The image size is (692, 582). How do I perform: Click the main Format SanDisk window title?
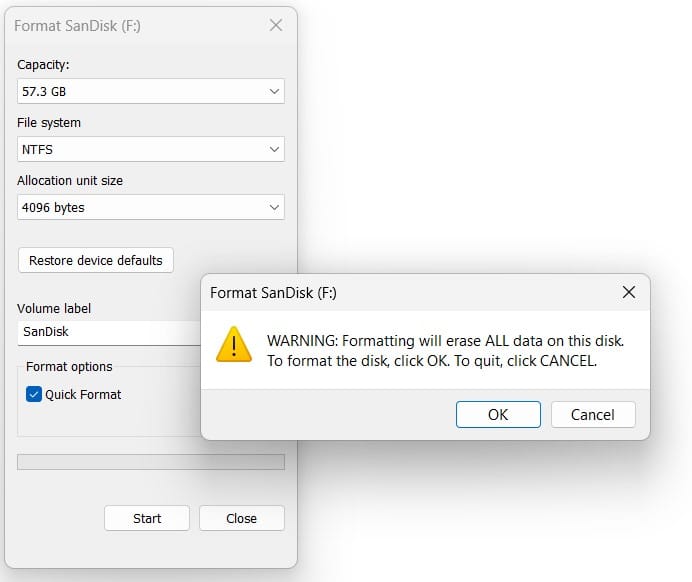pos(77,26)
